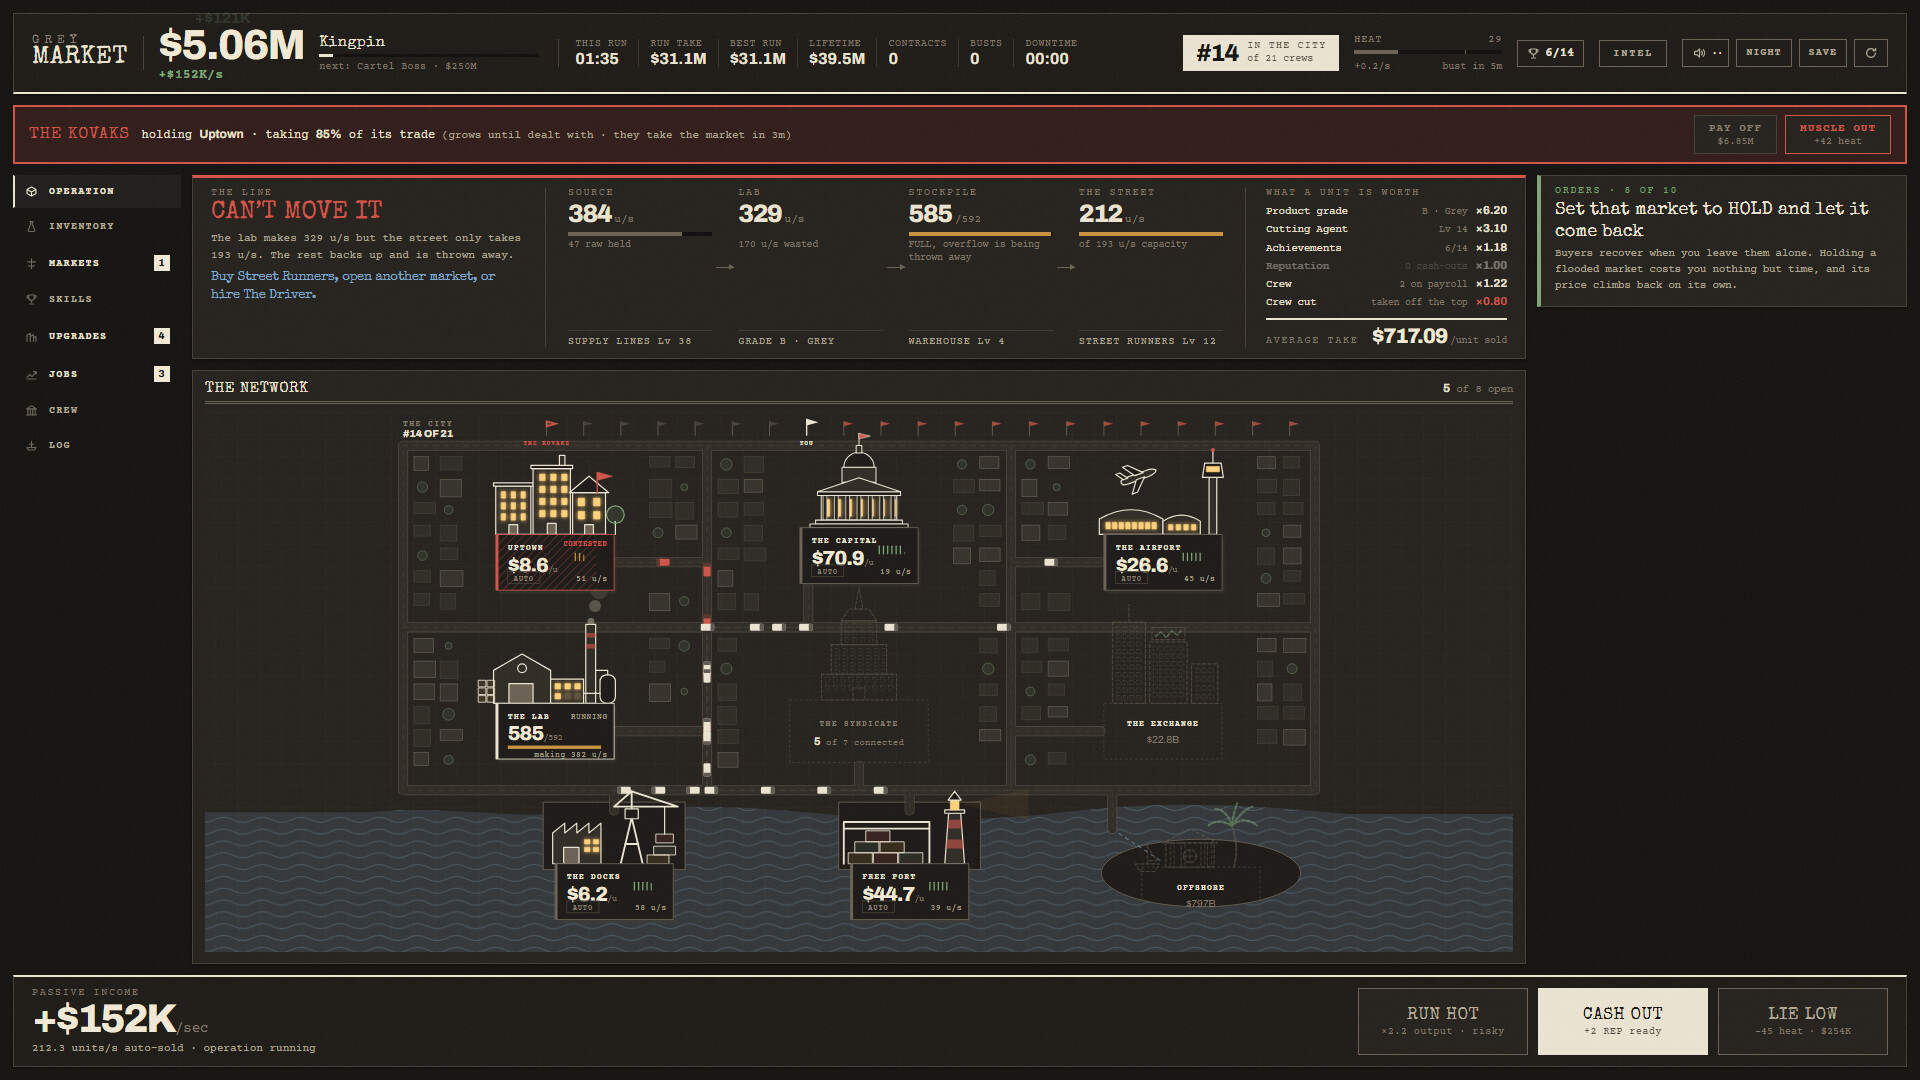Image resolution: width=1920 pixels, height=1080 pixels.
Task: Click the airplane icon above the Airport
Action: coord(1136,478)
